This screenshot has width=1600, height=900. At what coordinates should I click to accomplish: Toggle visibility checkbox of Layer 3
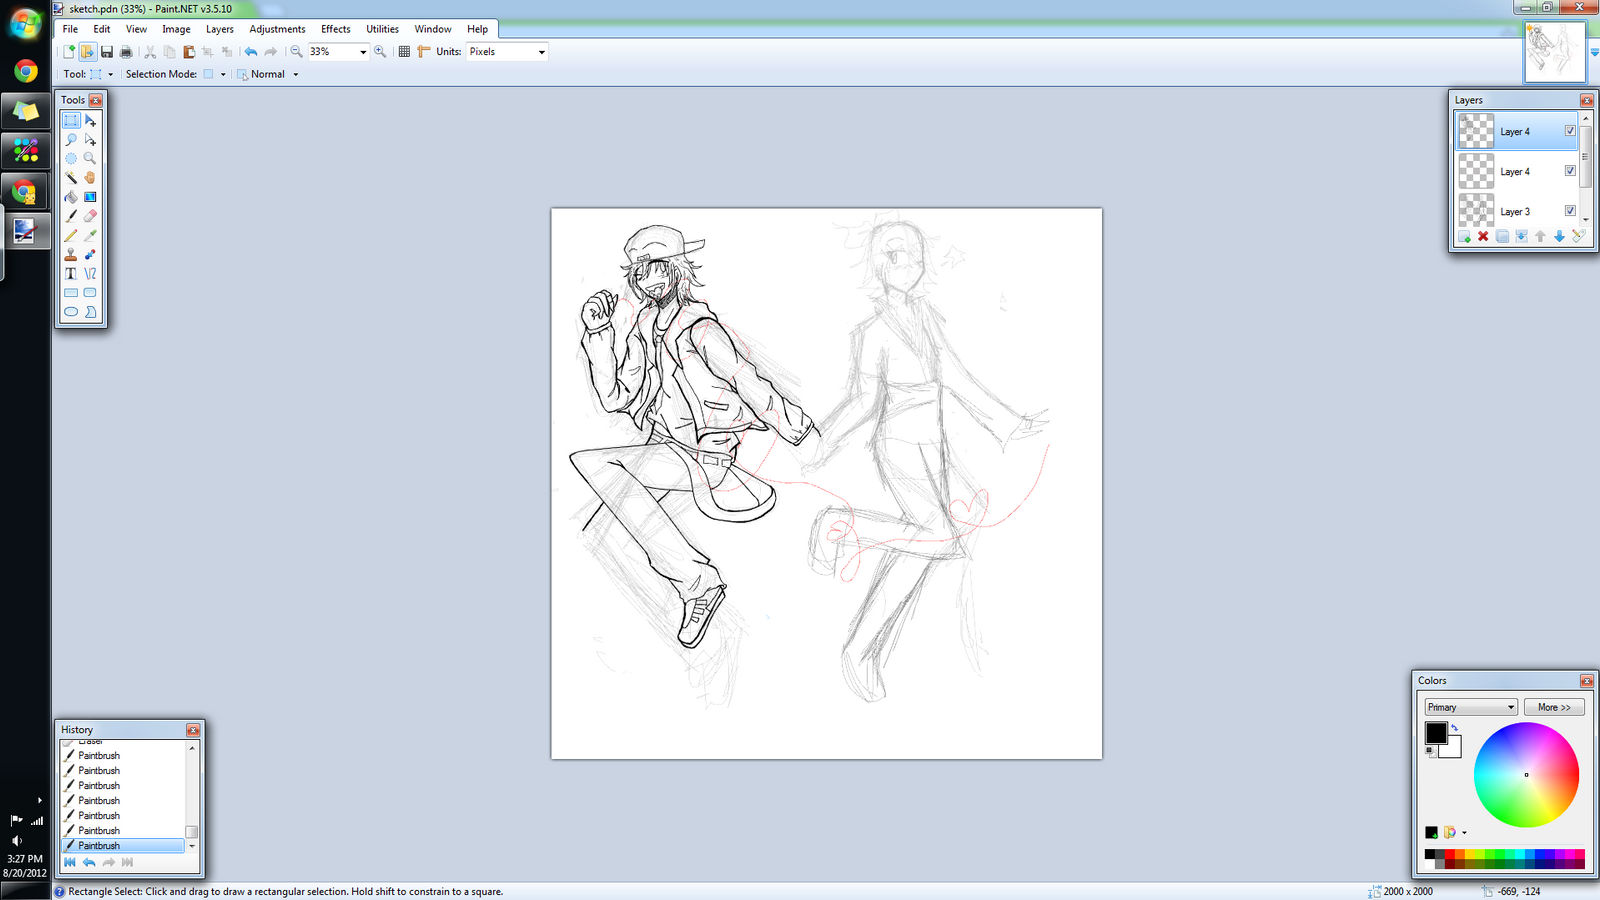tap(1570, 211)
